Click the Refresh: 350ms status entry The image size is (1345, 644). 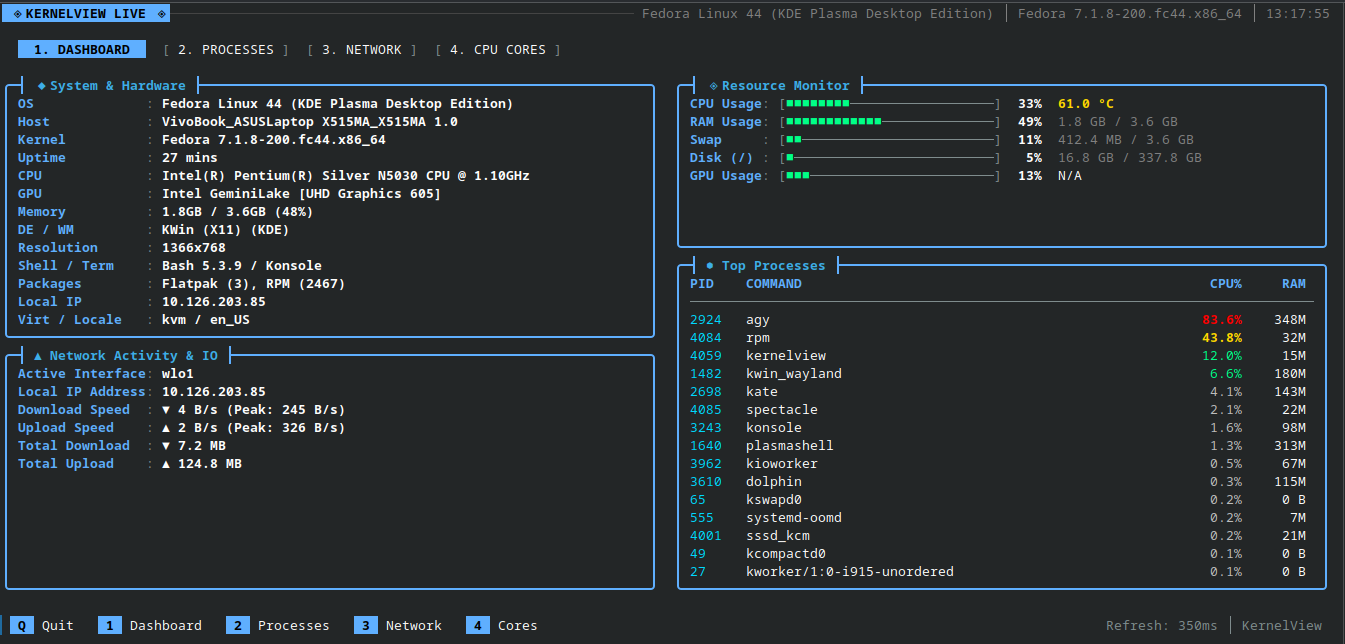coord(1162,625)
